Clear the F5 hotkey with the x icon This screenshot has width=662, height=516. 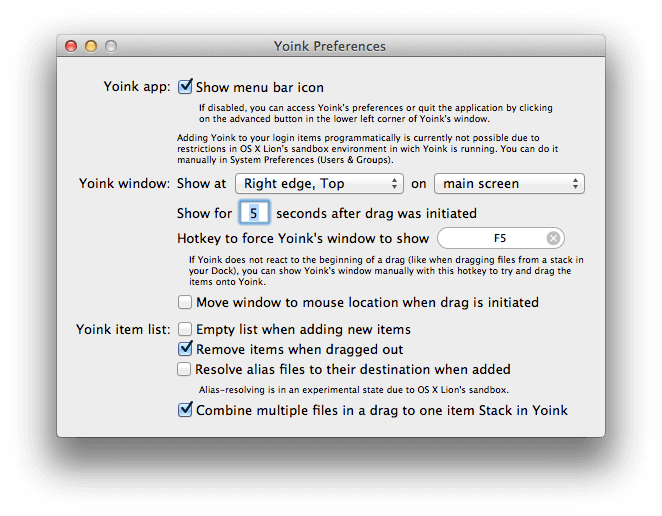(553, 238)
